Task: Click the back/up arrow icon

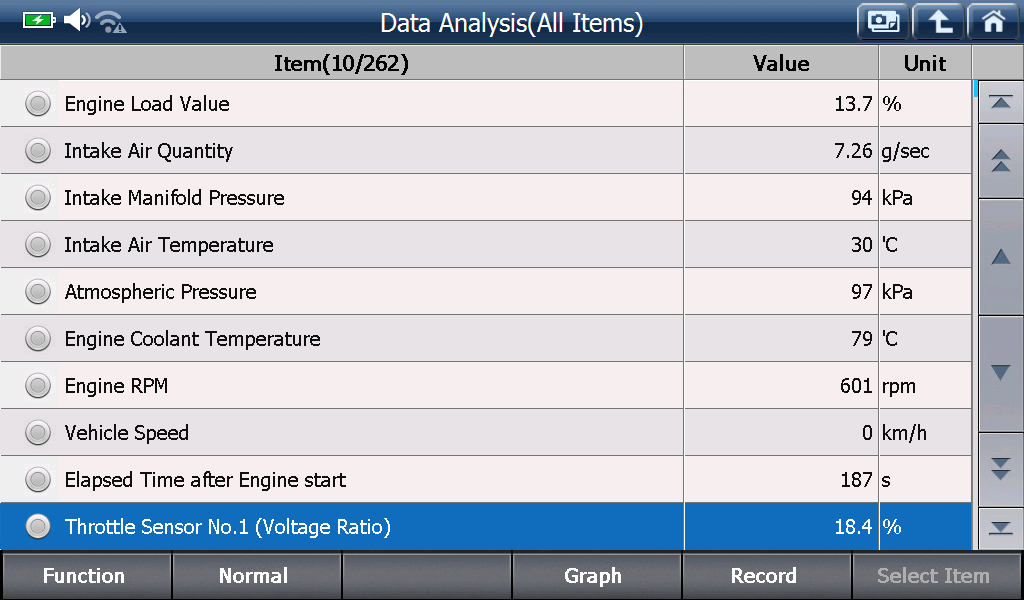Action: pos(938,22)
